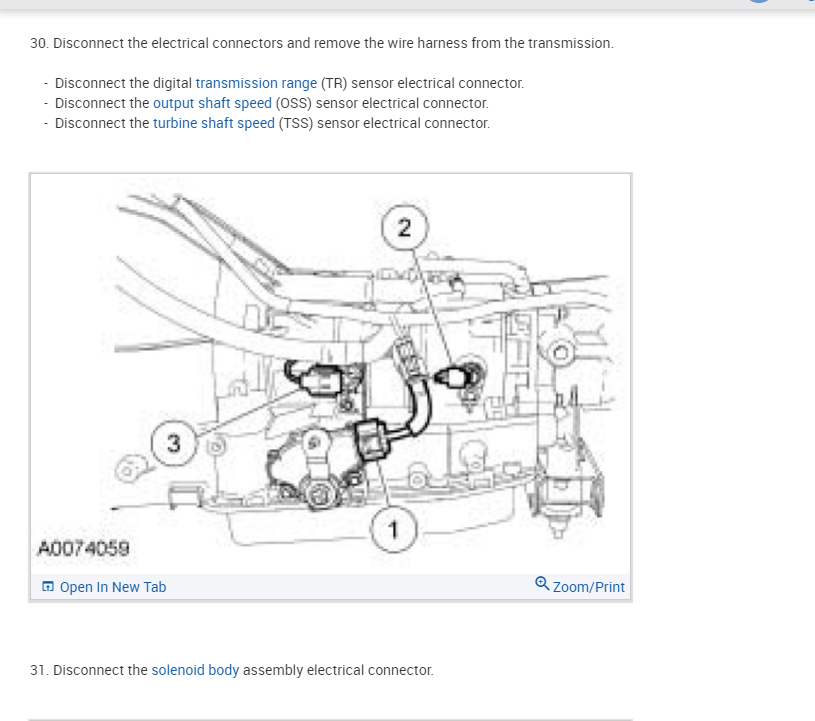
Task: Open the solenoid body link
Action: [x=195, y=670]
